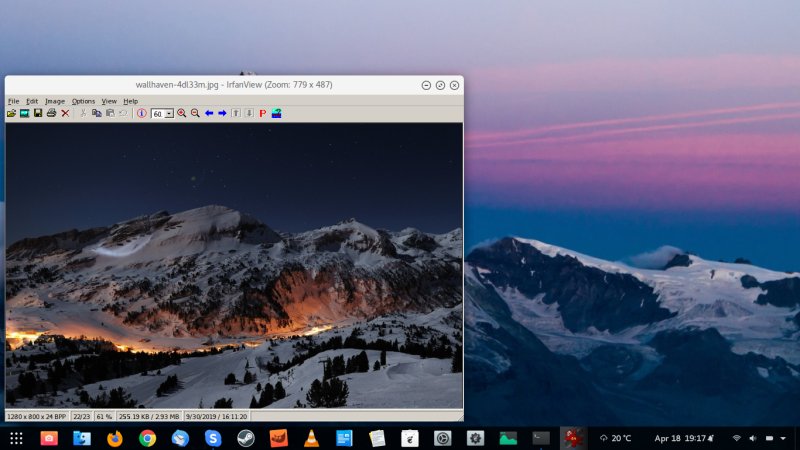Click the zoom value field showing 60
The width and height of the screenshot is (800, 450).
point(158,114)
